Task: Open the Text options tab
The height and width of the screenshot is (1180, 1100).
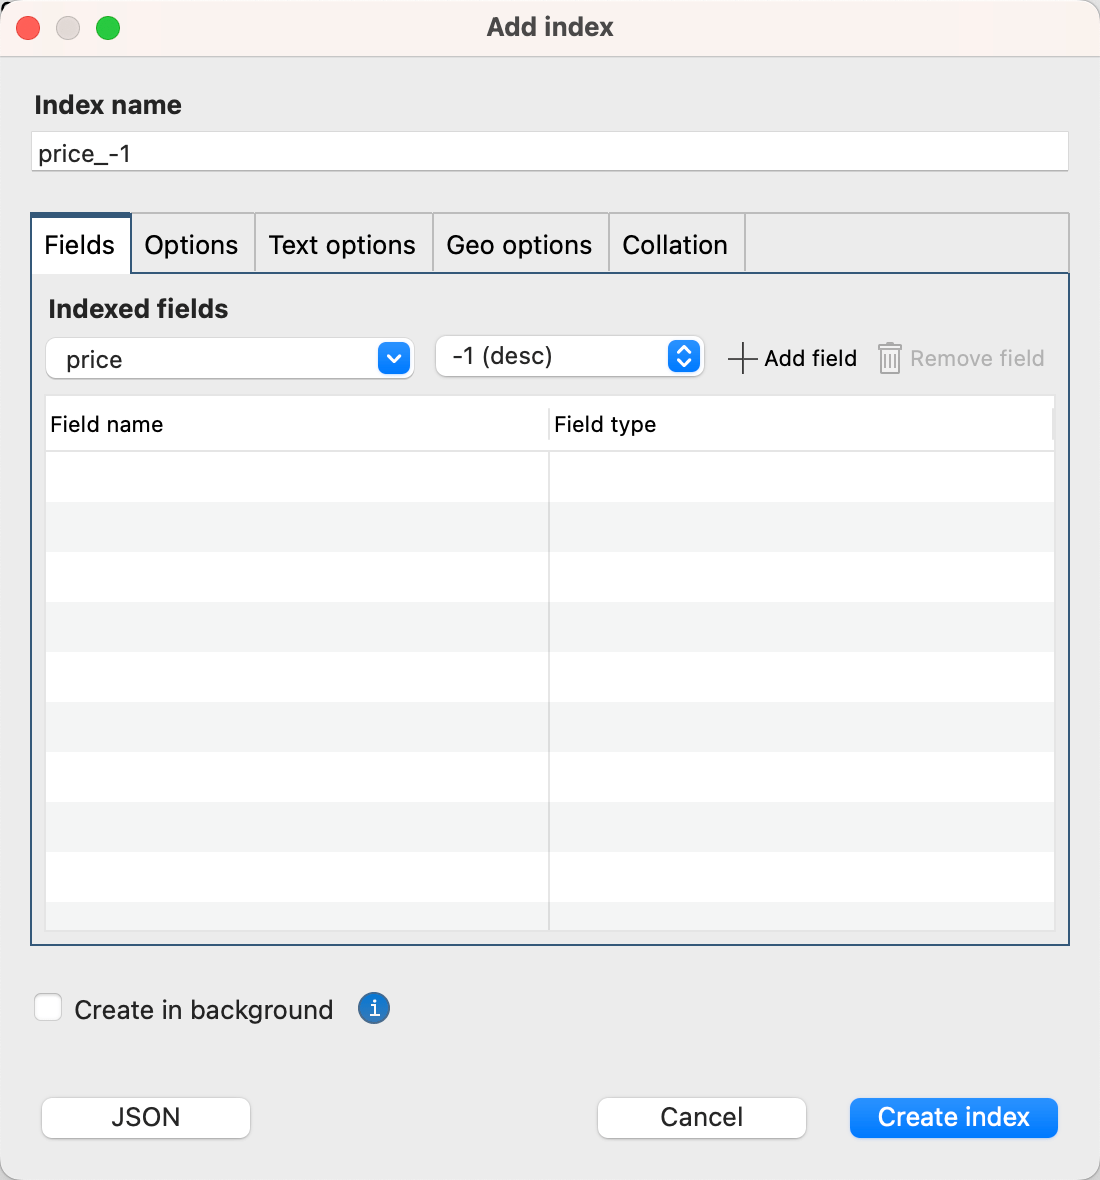Action: (342, 245)
